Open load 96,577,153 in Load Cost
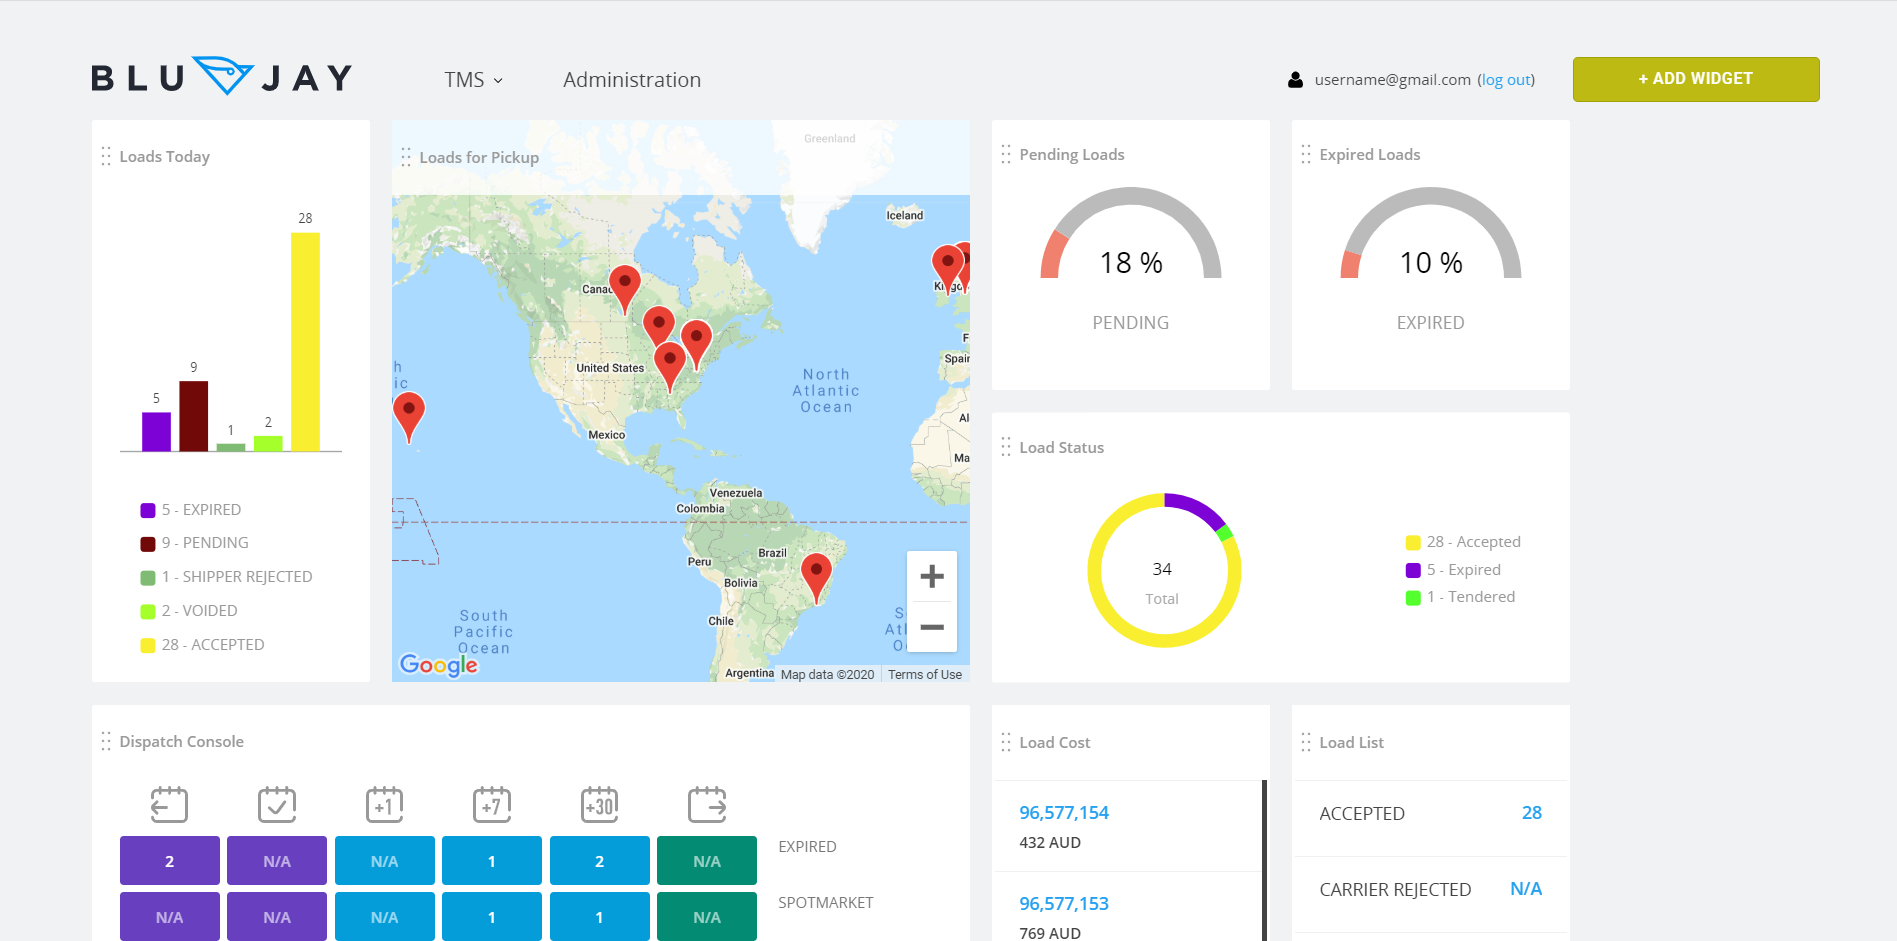Screen dimensions: 1897x941 point(1064,904)
